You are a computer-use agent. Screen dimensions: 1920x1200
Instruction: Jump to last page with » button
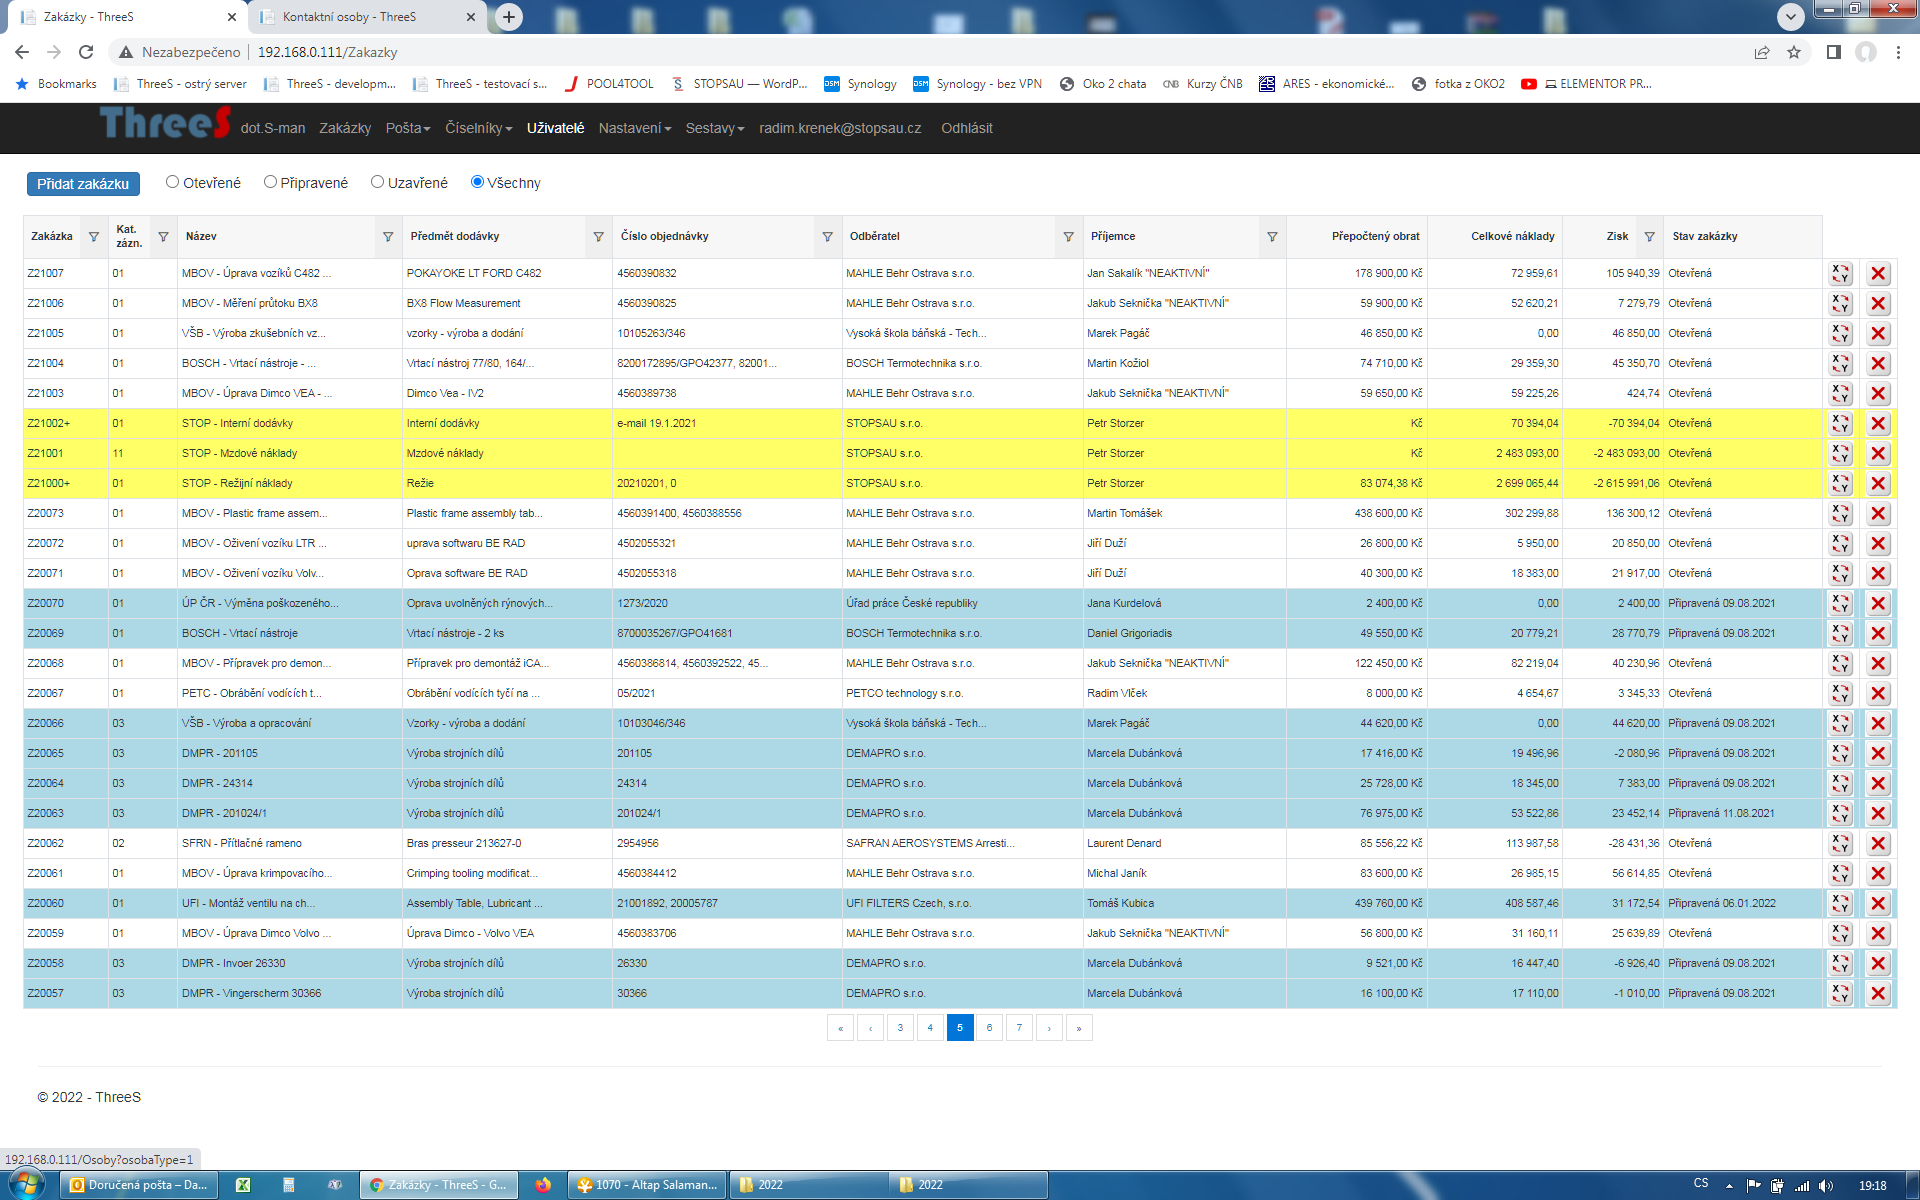1079,1027
